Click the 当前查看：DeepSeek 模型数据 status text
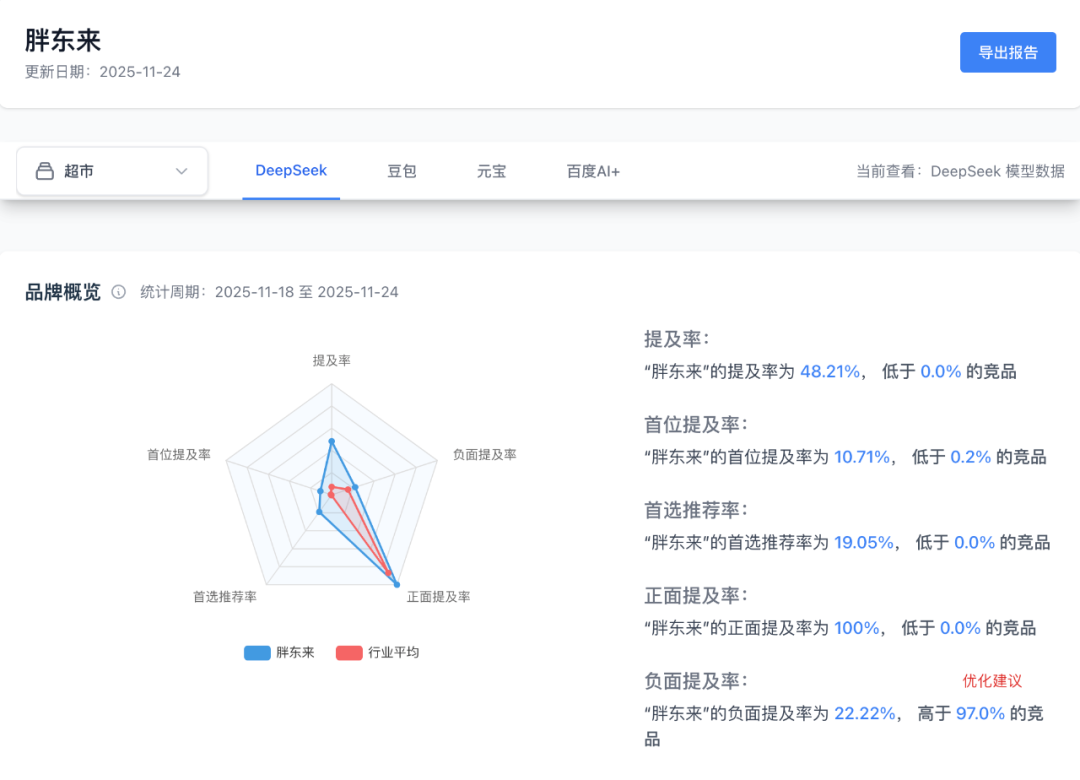1080x780 pixels. click(960, 171)
